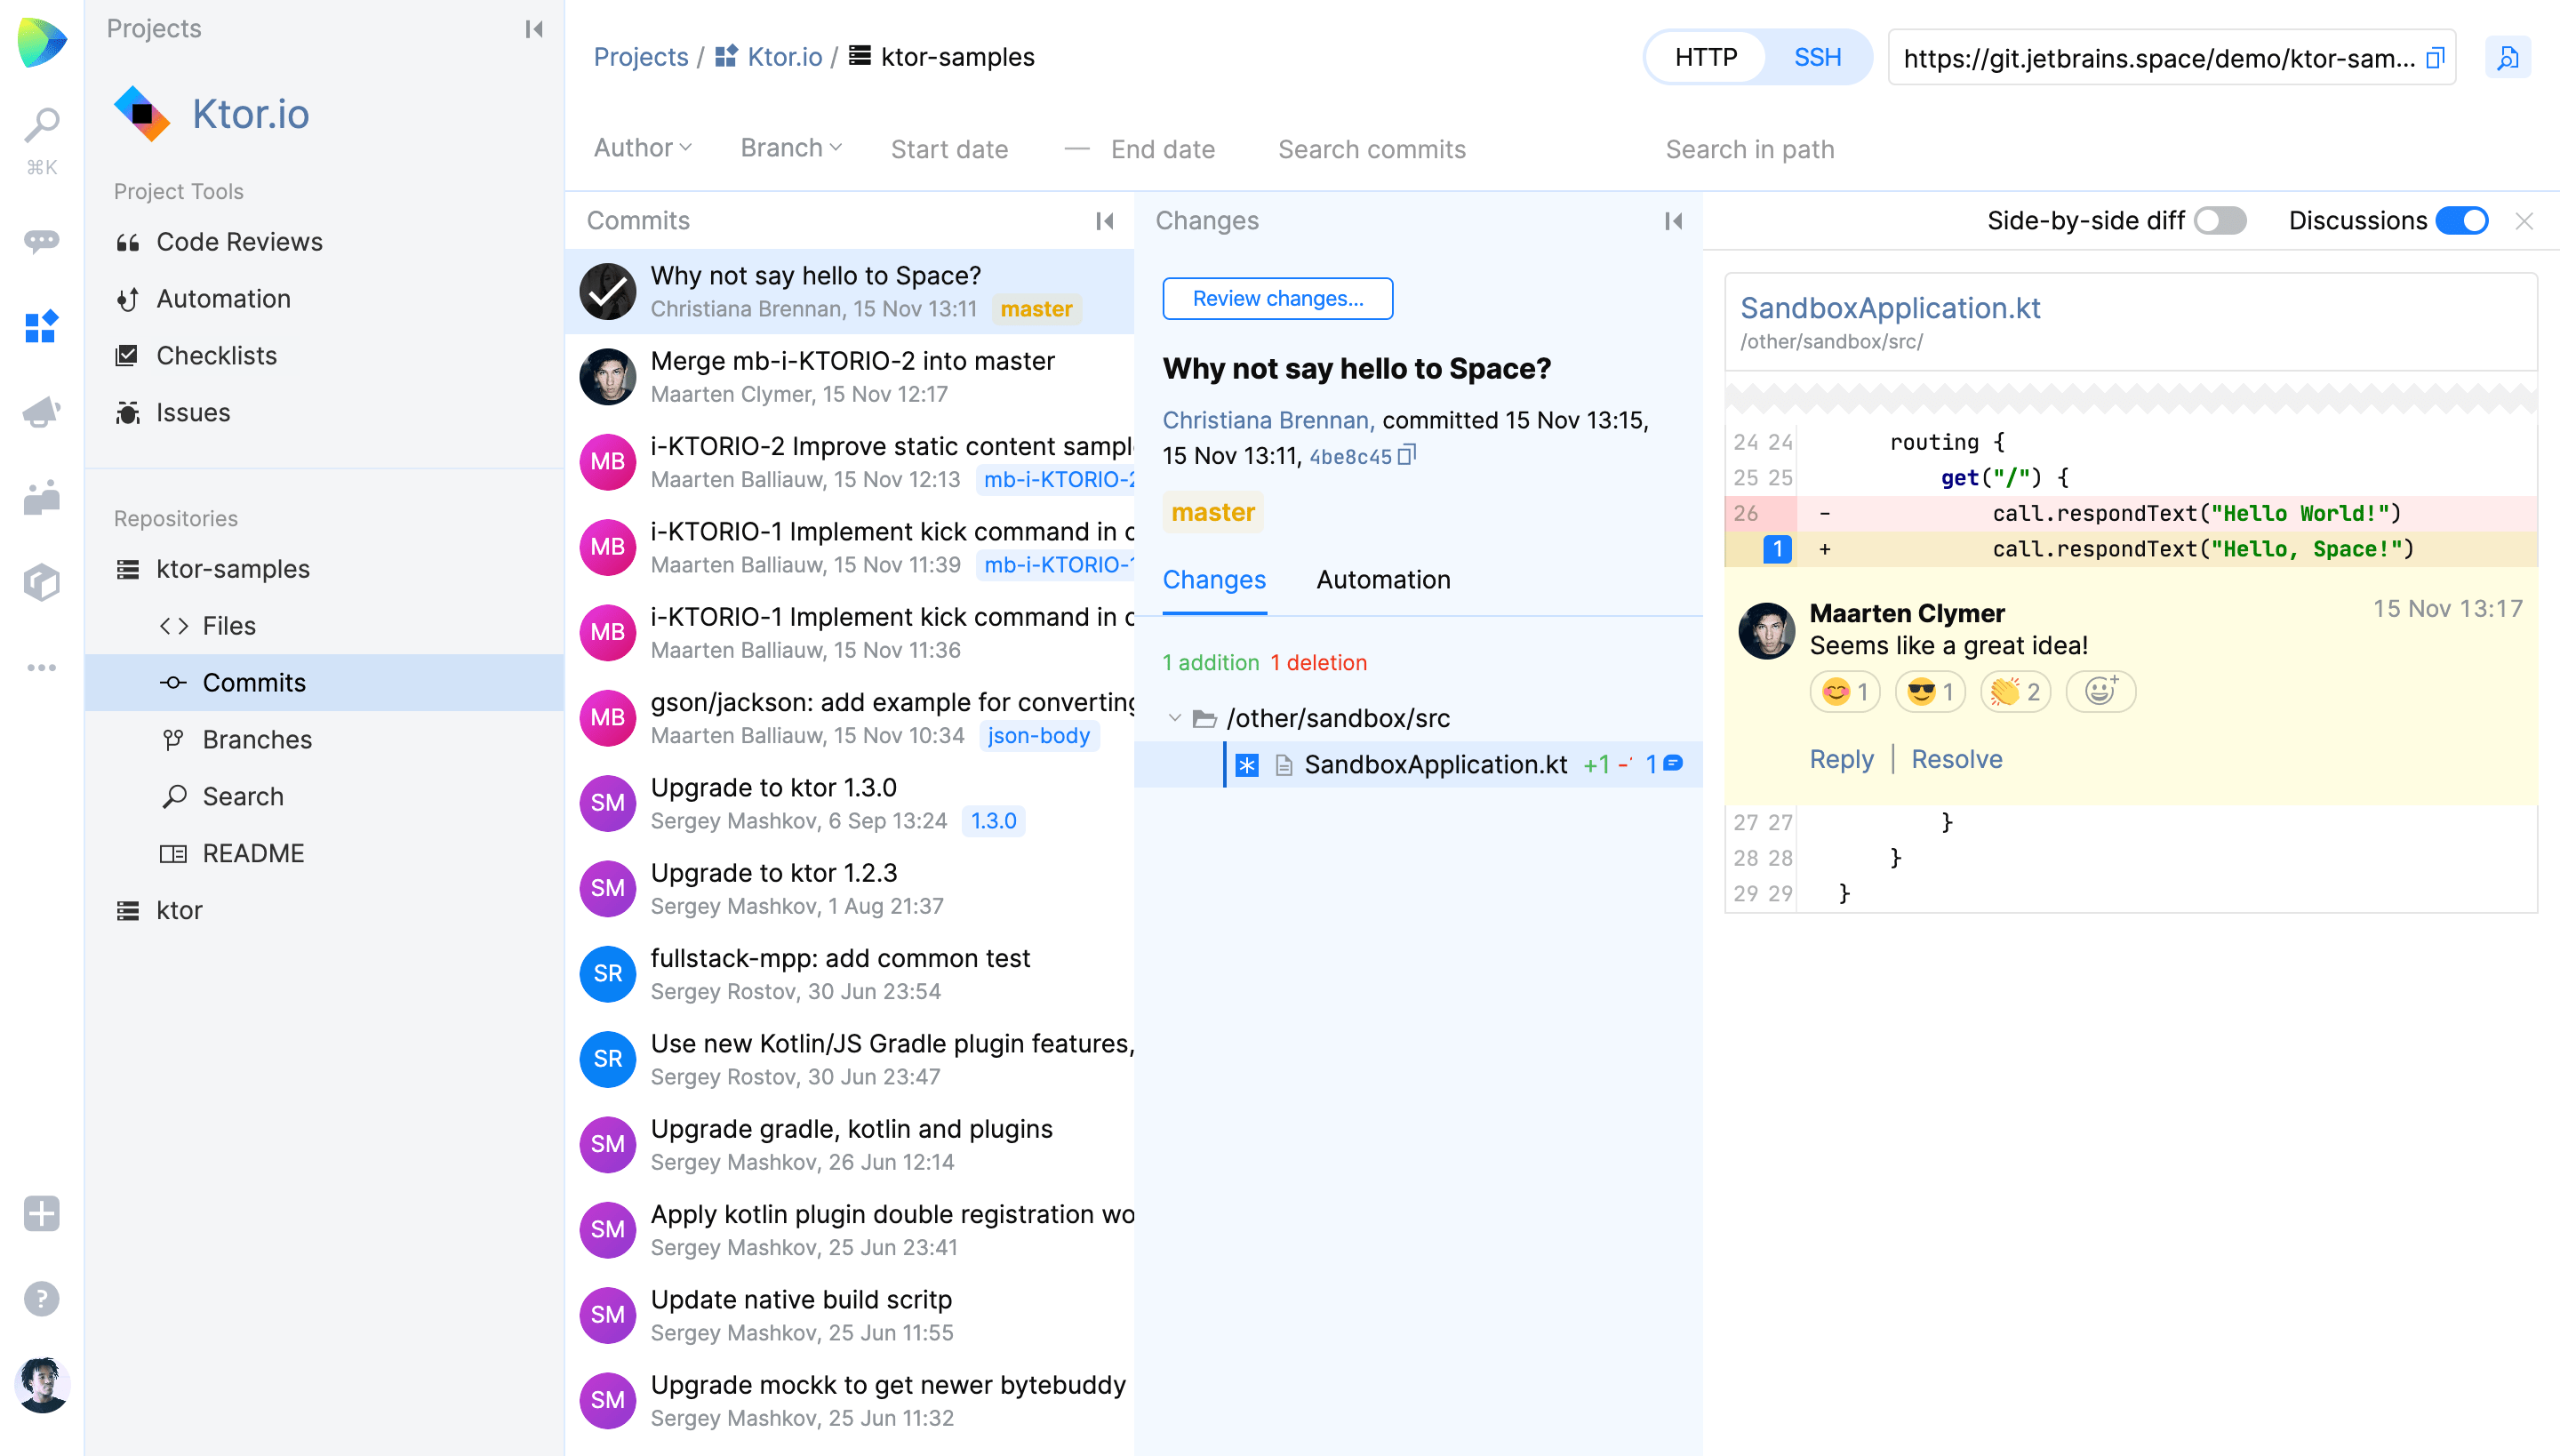2560x1456 pixels.
Task: Switch to the Automation tab
Action: (x=1383, y=580)
